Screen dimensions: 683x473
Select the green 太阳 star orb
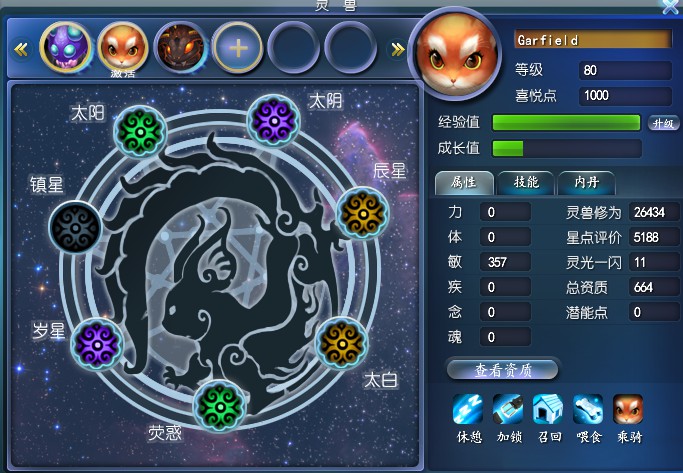(x=140, y=132)
